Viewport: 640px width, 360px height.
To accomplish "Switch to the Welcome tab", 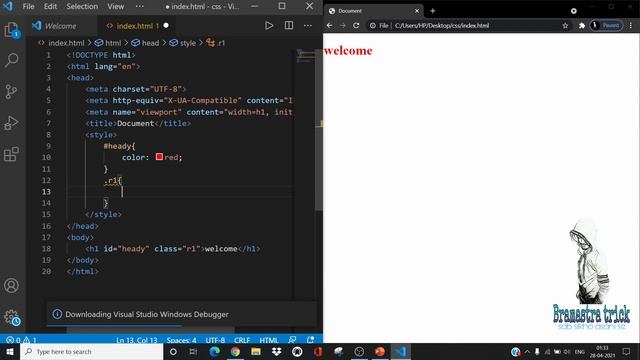I will coord(60,26).
